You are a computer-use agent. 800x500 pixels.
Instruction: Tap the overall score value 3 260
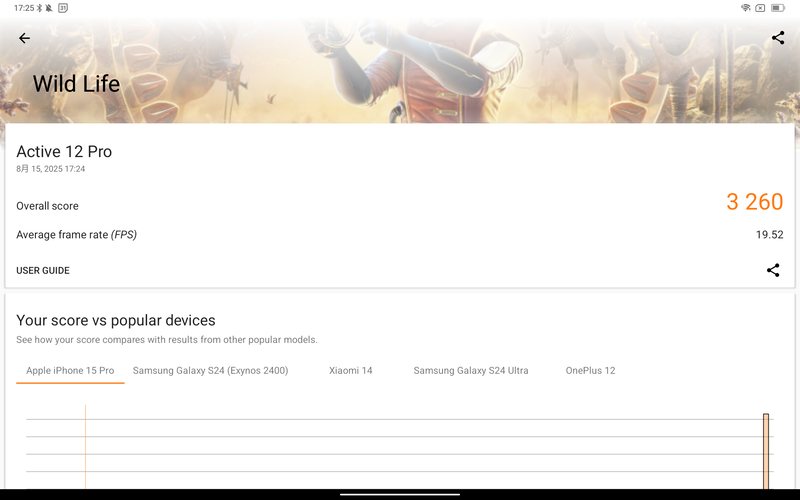[x=755, y=202]
